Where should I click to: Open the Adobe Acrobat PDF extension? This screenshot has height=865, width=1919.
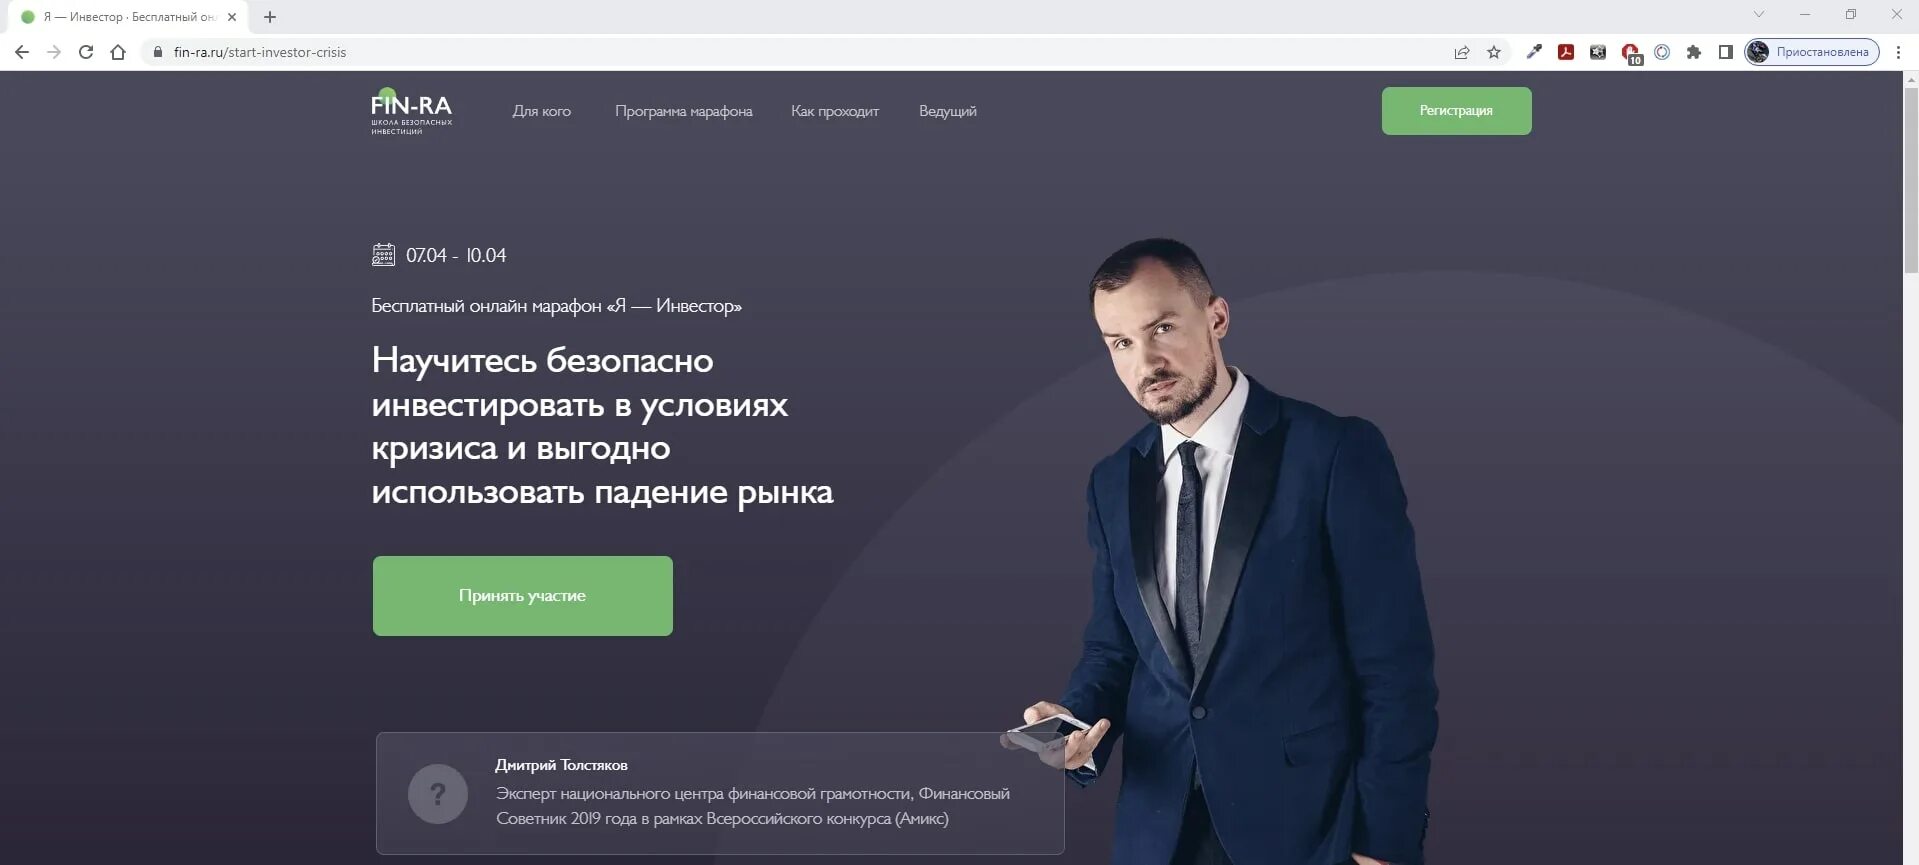click(1566, 52)
